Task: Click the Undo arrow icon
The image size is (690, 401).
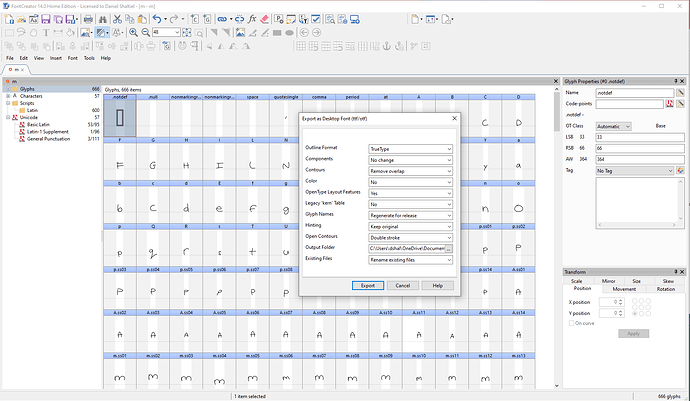Action: [x=157, y=19]
